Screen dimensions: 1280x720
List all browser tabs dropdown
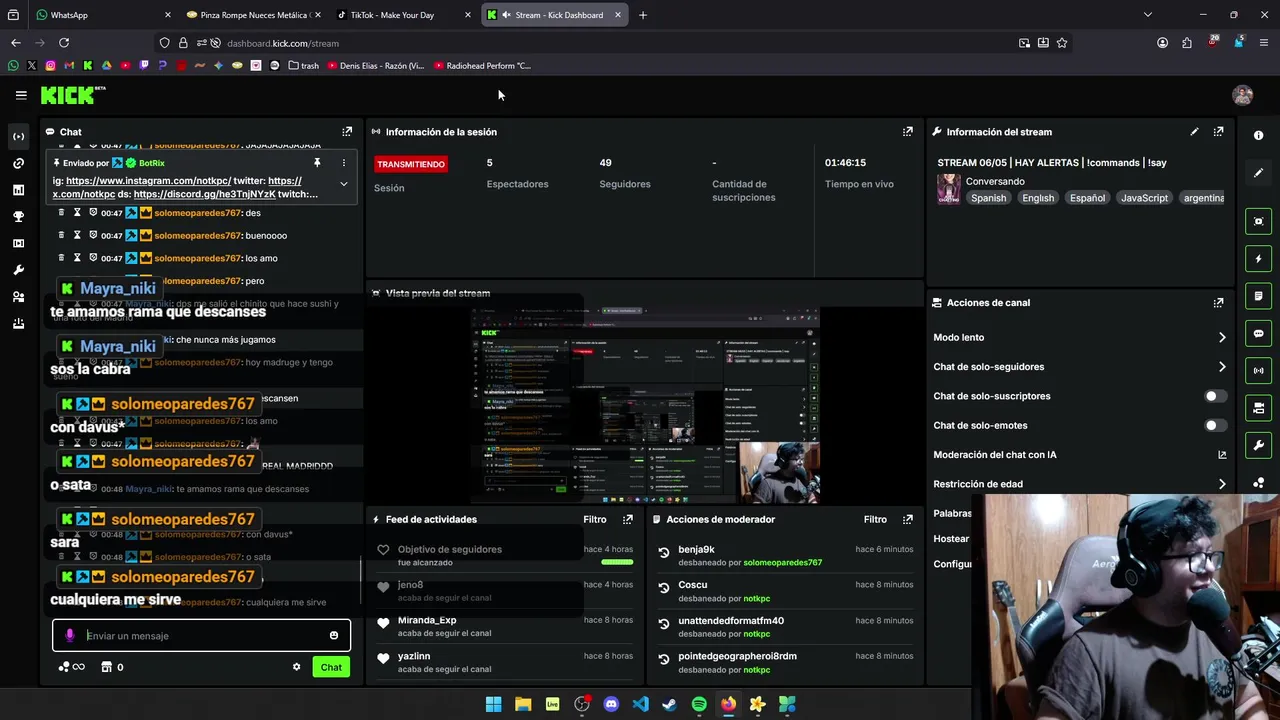tap(1148, 15)
